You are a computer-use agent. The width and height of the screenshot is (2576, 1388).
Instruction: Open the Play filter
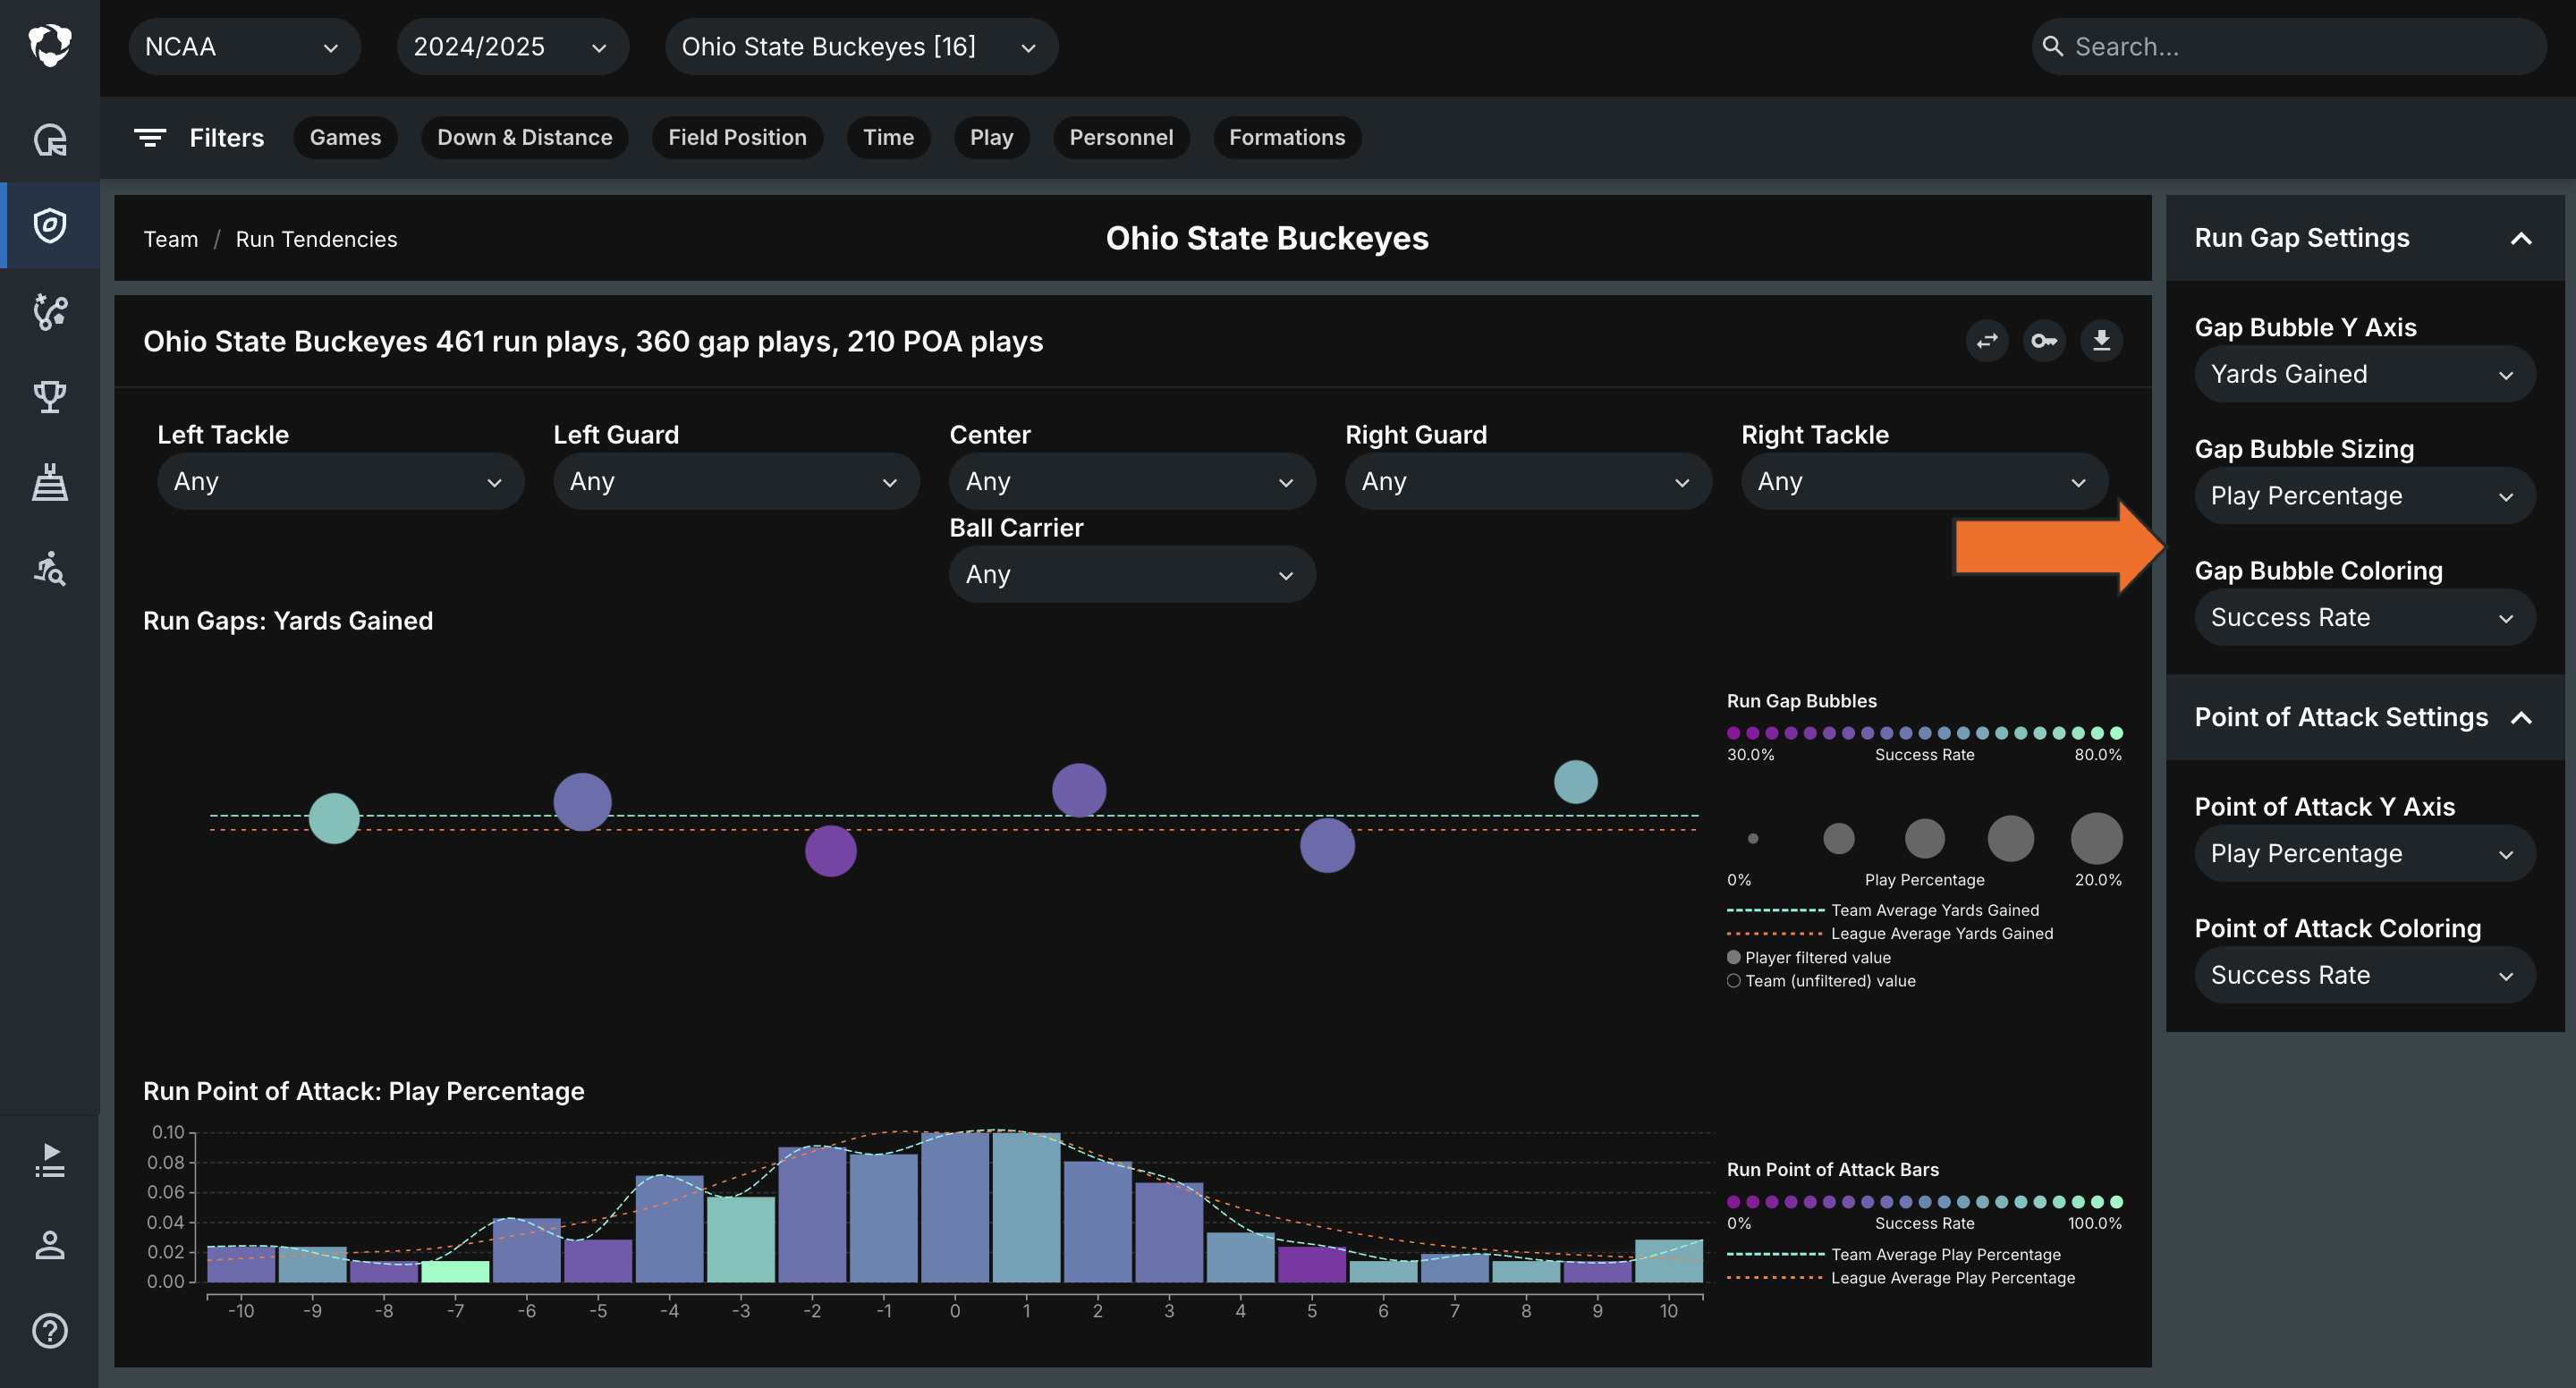(x=991, y=138)
